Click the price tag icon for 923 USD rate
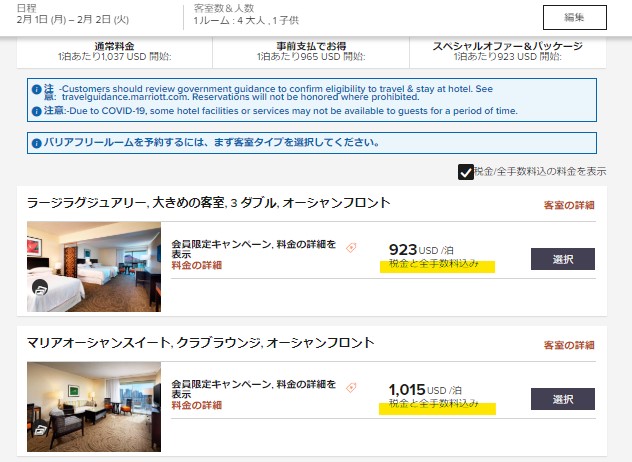This screenshot has height=462, width=632. (x=351, y=248)
